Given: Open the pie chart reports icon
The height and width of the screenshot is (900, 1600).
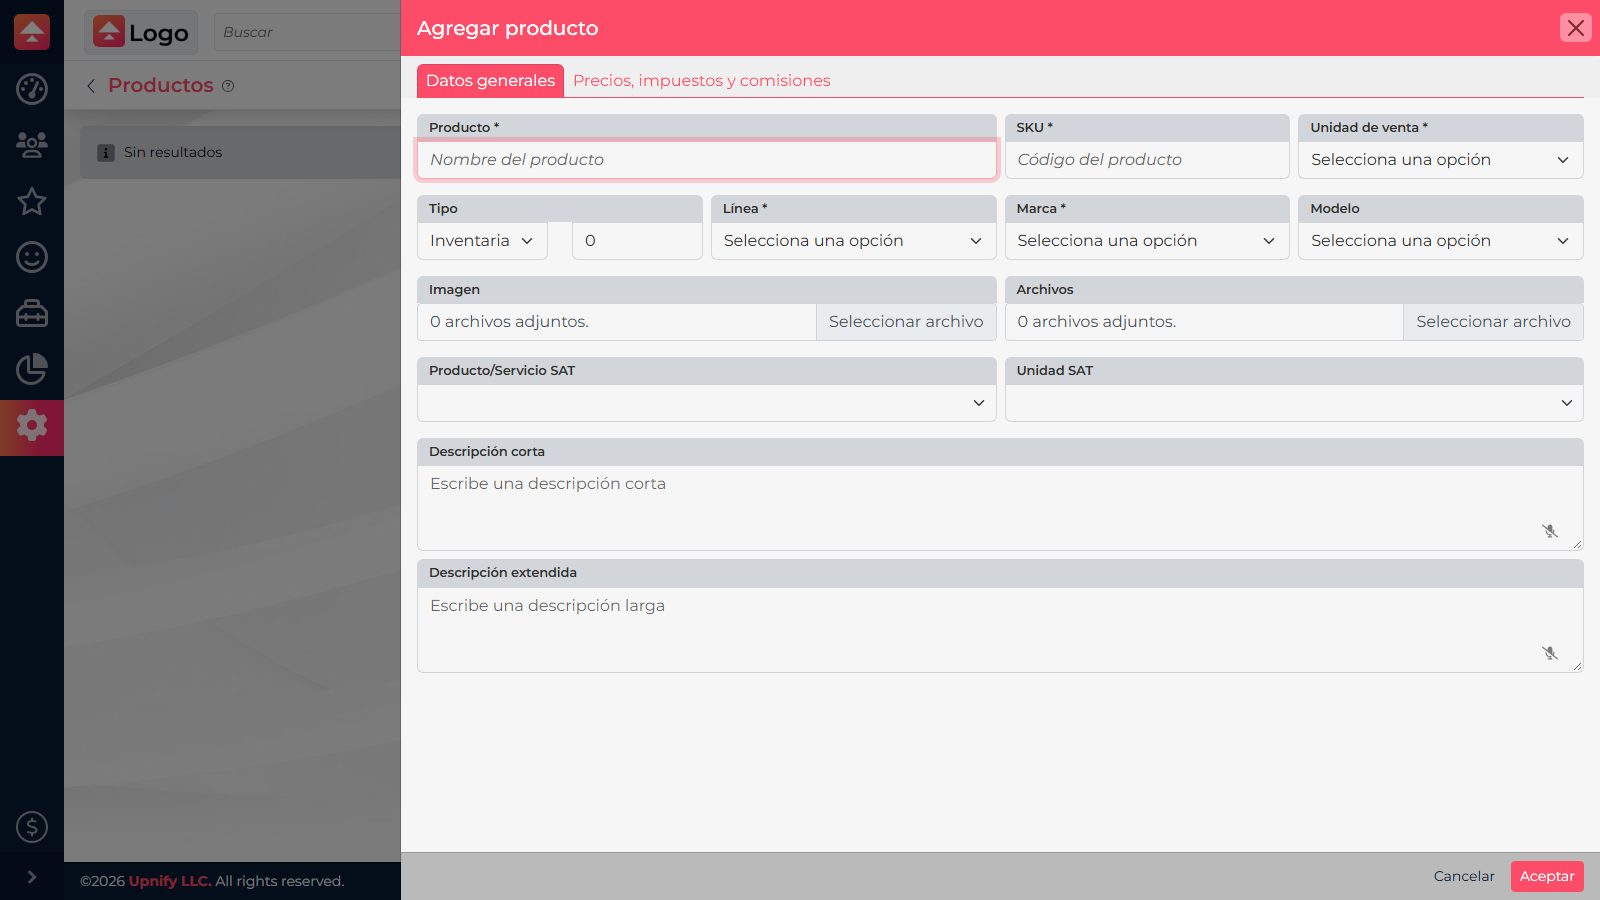Looking at the screenshot, I should (x=32, y=369).
